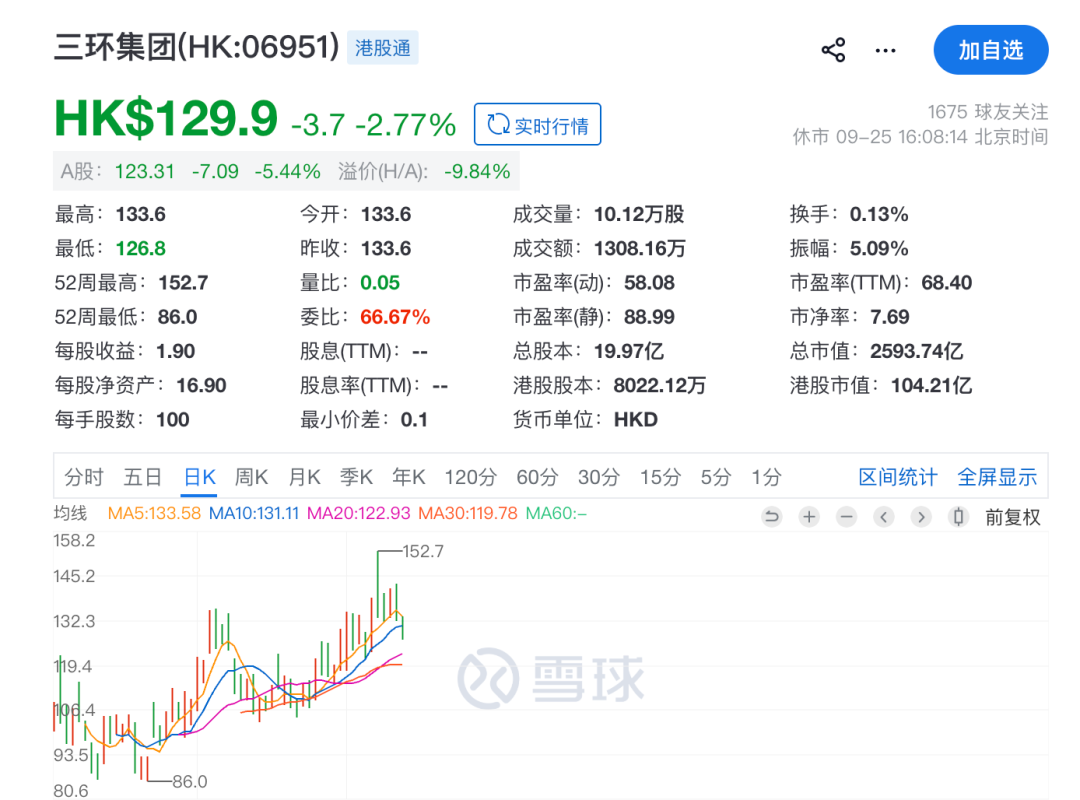This screenshot has width=1080, height=800.
Task: Refresh quotes with 实时行情 button
Action: click(537, 125)
